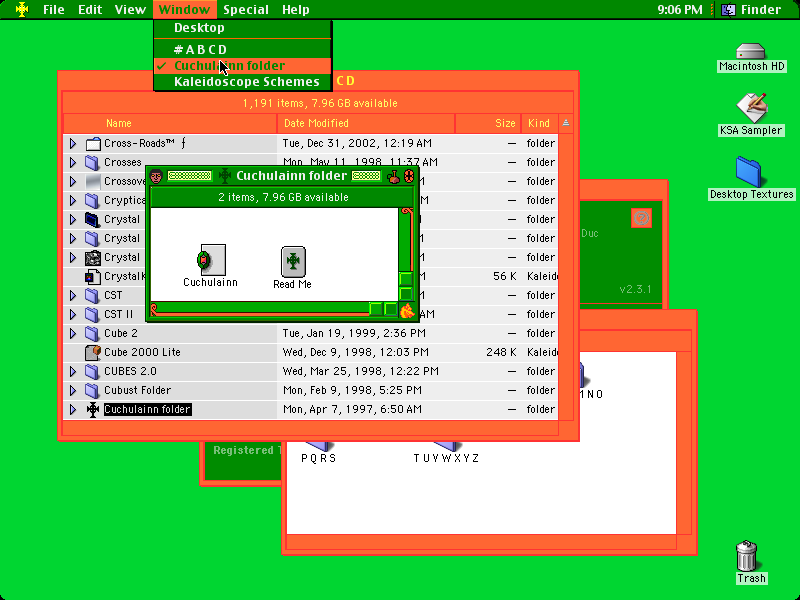
Task: Click face close box in Cuchulainn window
Action: click(156, 177)
